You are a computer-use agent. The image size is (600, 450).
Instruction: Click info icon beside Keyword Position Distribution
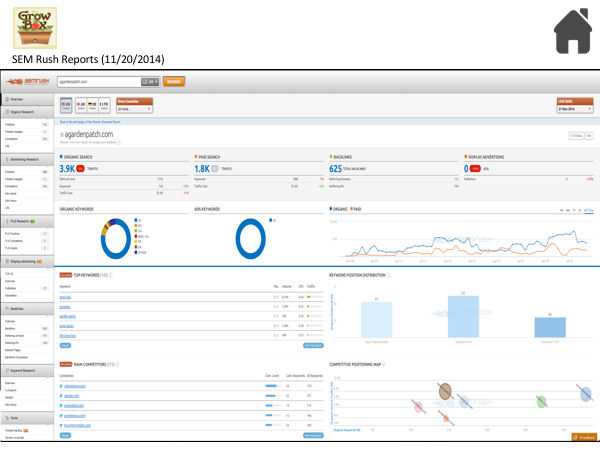(388, 275)
